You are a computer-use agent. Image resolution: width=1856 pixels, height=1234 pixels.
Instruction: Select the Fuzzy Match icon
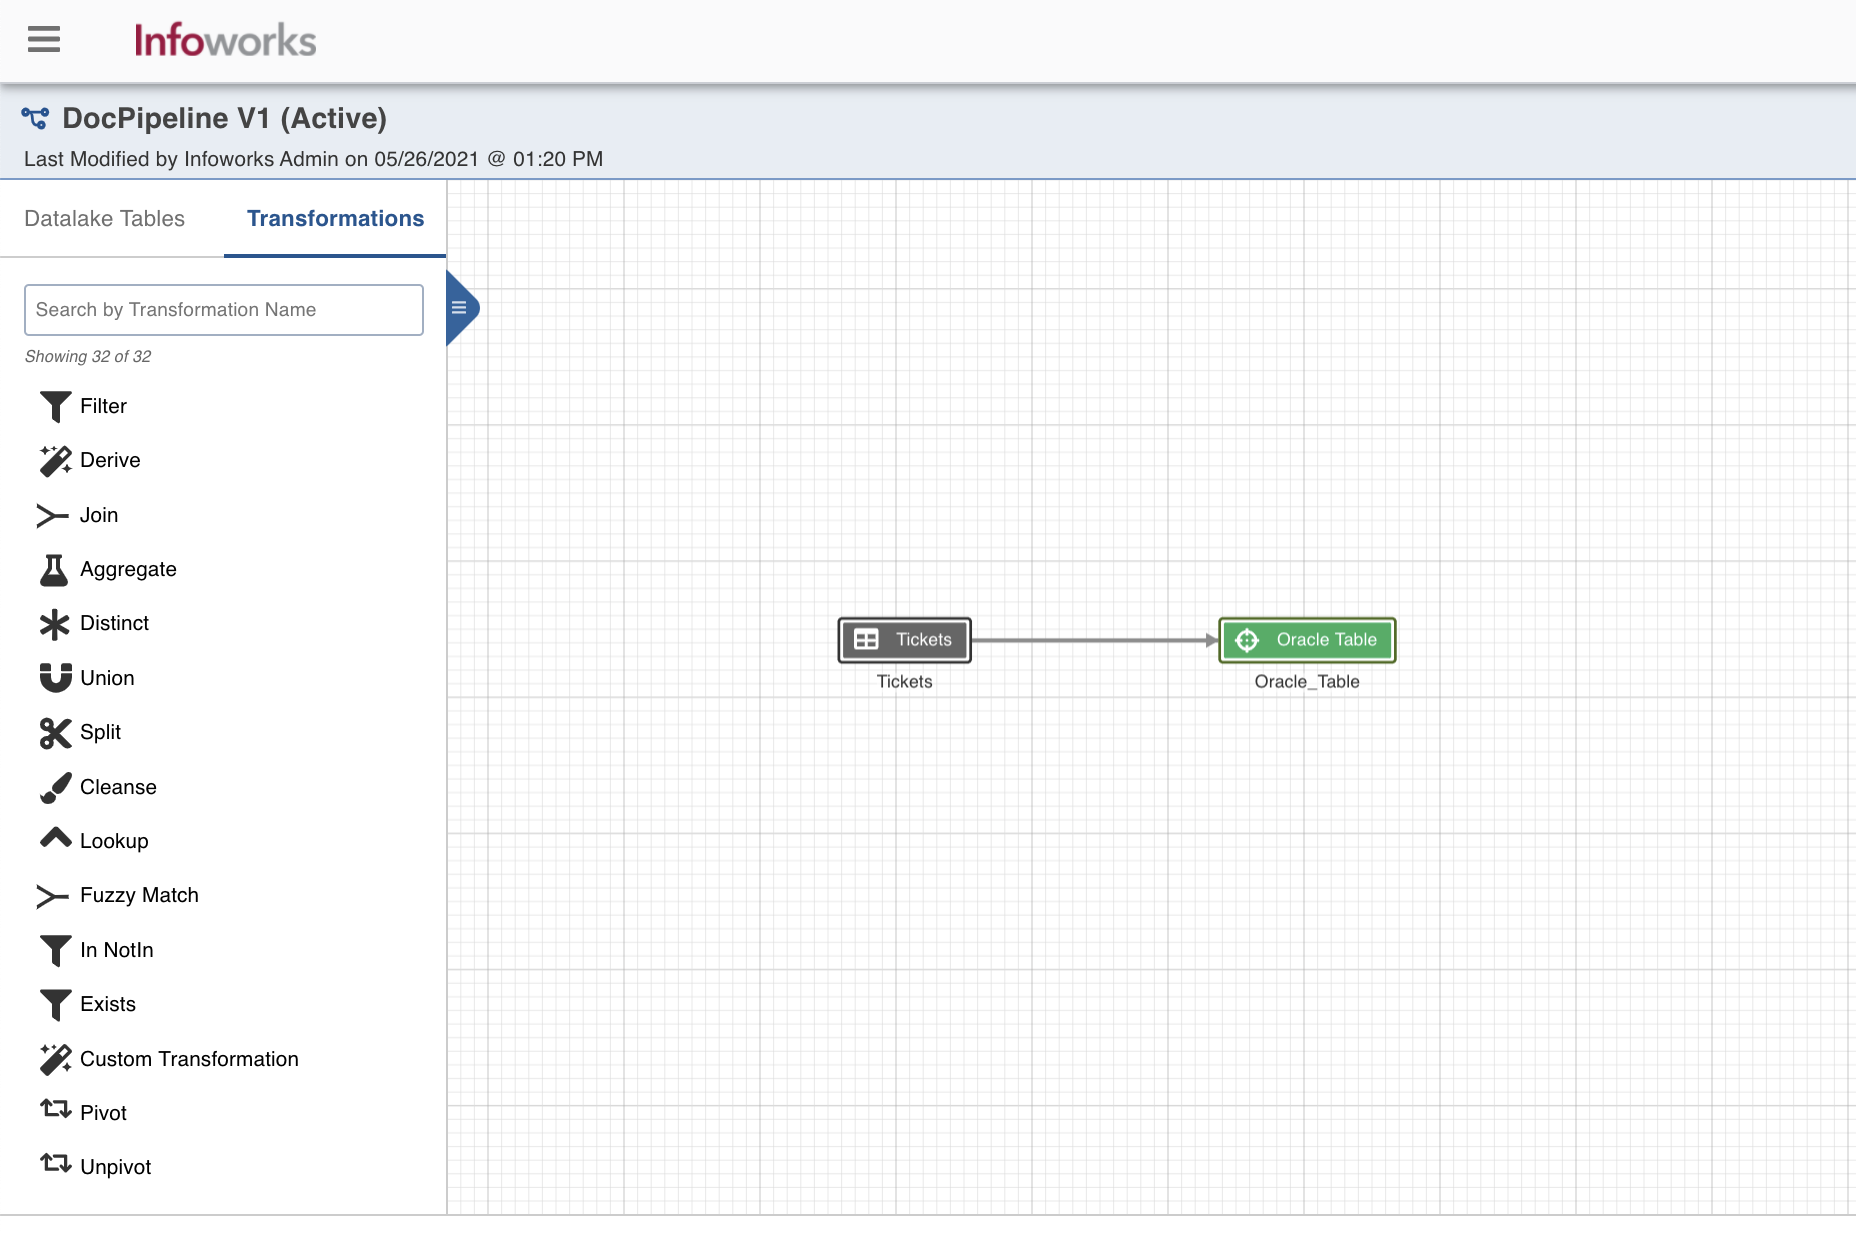53,896
